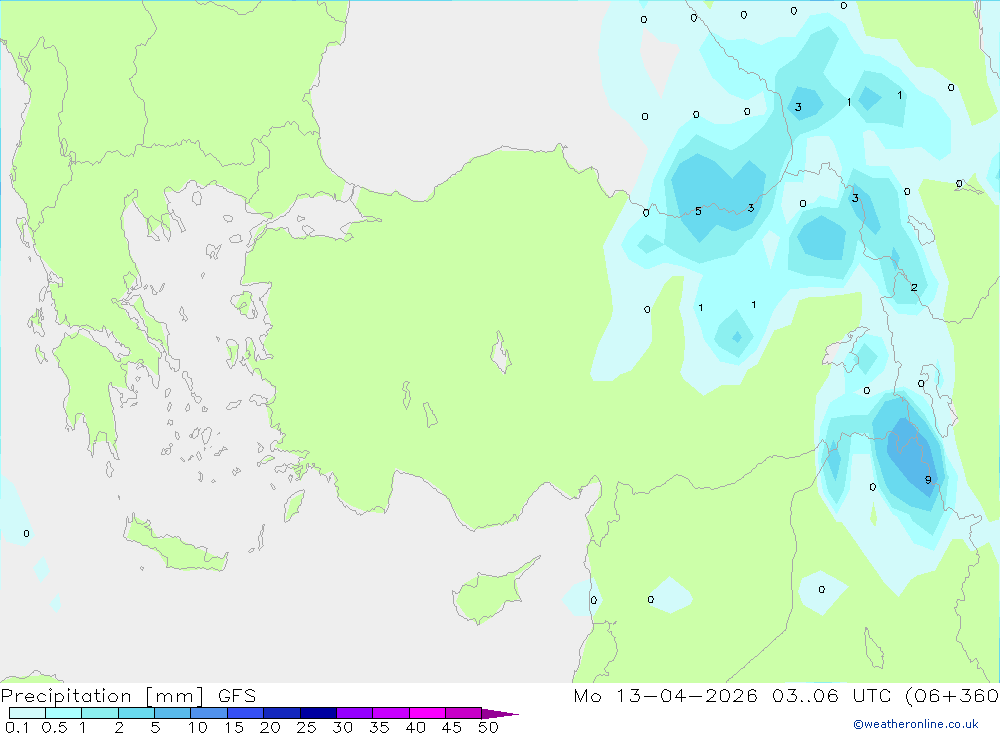Click the '2' precipitation value on map

point(914,288)
